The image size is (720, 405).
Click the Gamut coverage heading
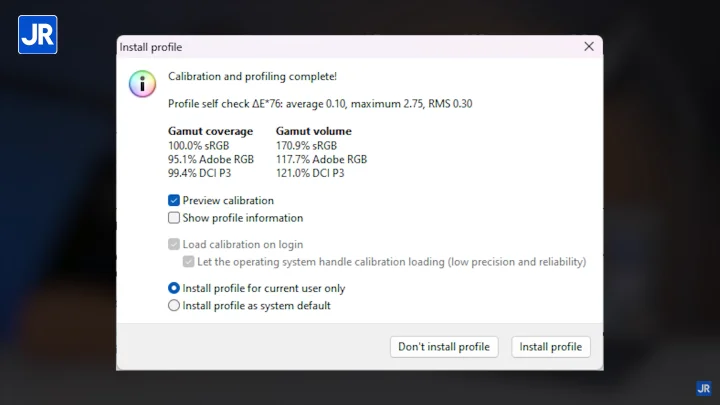coord(210,131)
